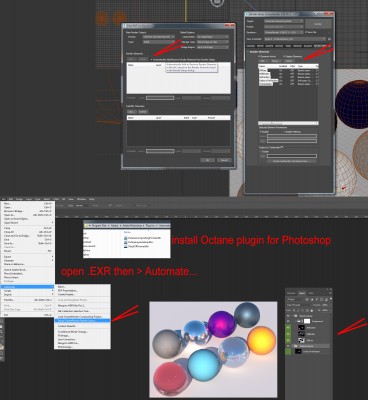The height and width of the screenshot is (400, 368).
Task: Click the shape layer filter icon in Layers panel
Action: pyautogui.click(x=321, y=300)
